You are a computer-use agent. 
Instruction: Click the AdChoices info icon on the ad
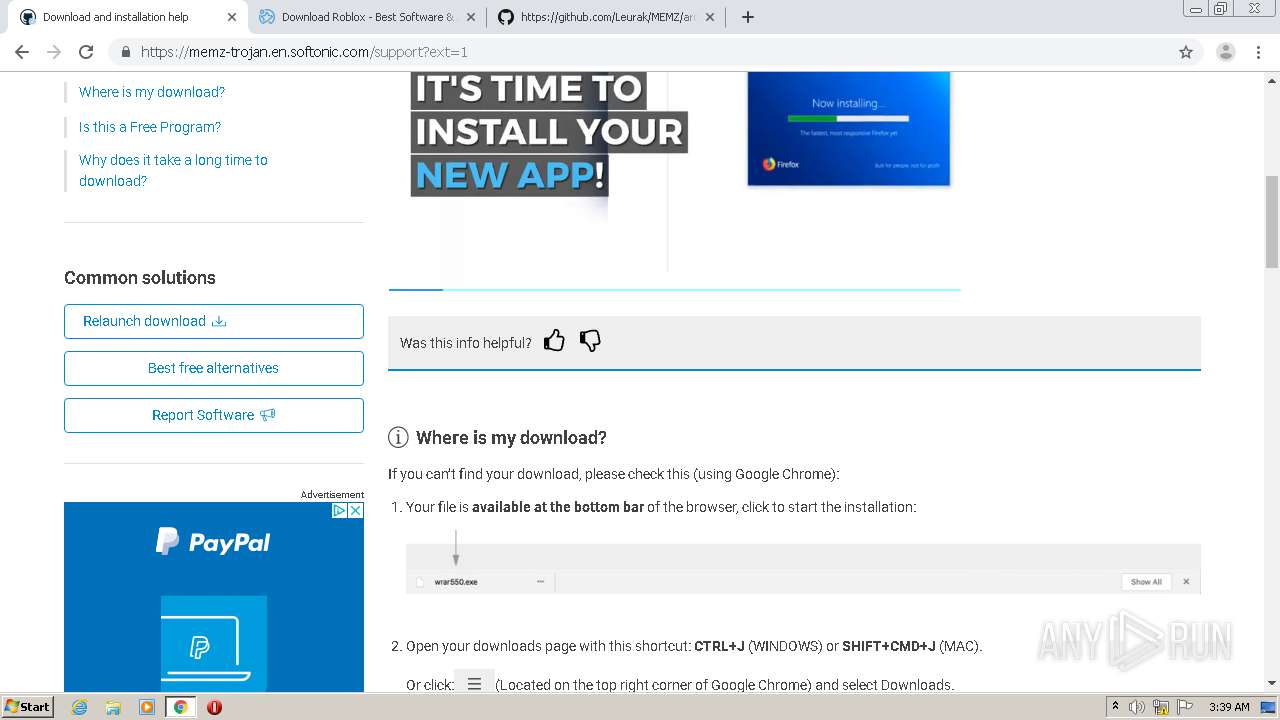339,510
